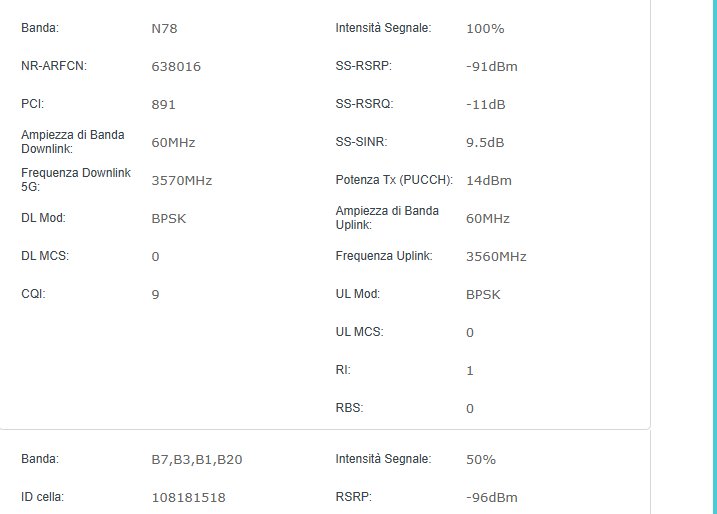Select the 3570MHz downlink frequency value

[x=181, y=181]
